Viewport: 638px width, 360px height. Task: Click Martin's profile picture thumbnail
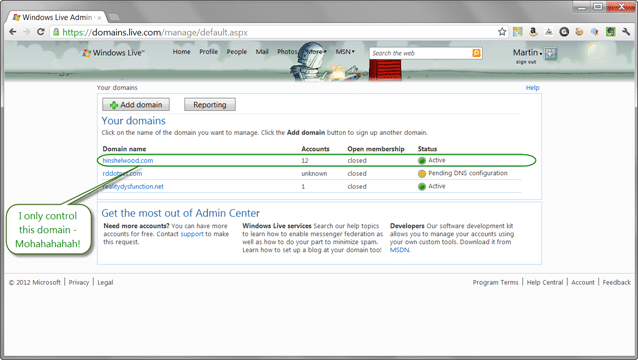click(x=551, y=53)
